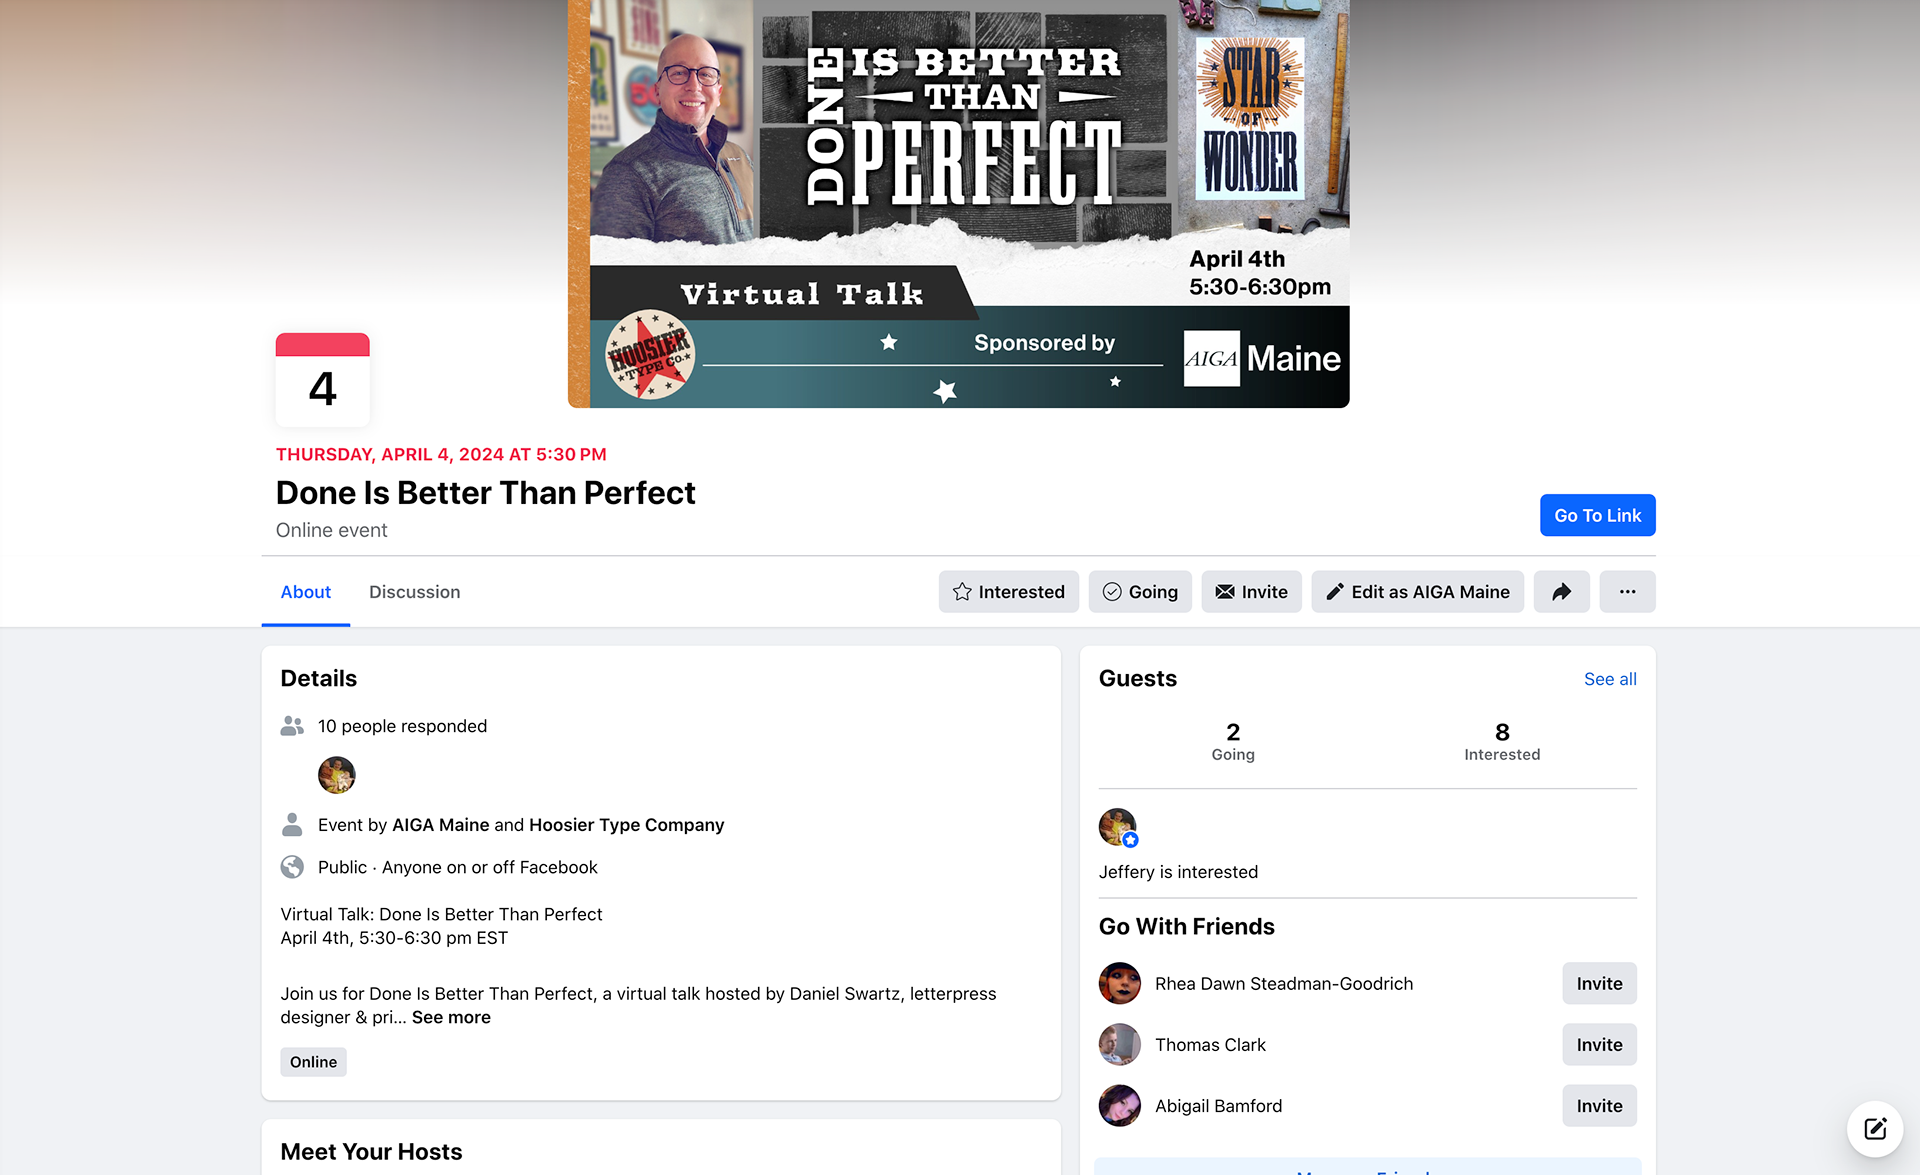Open the event cover banner image

(x=958, y=204)
